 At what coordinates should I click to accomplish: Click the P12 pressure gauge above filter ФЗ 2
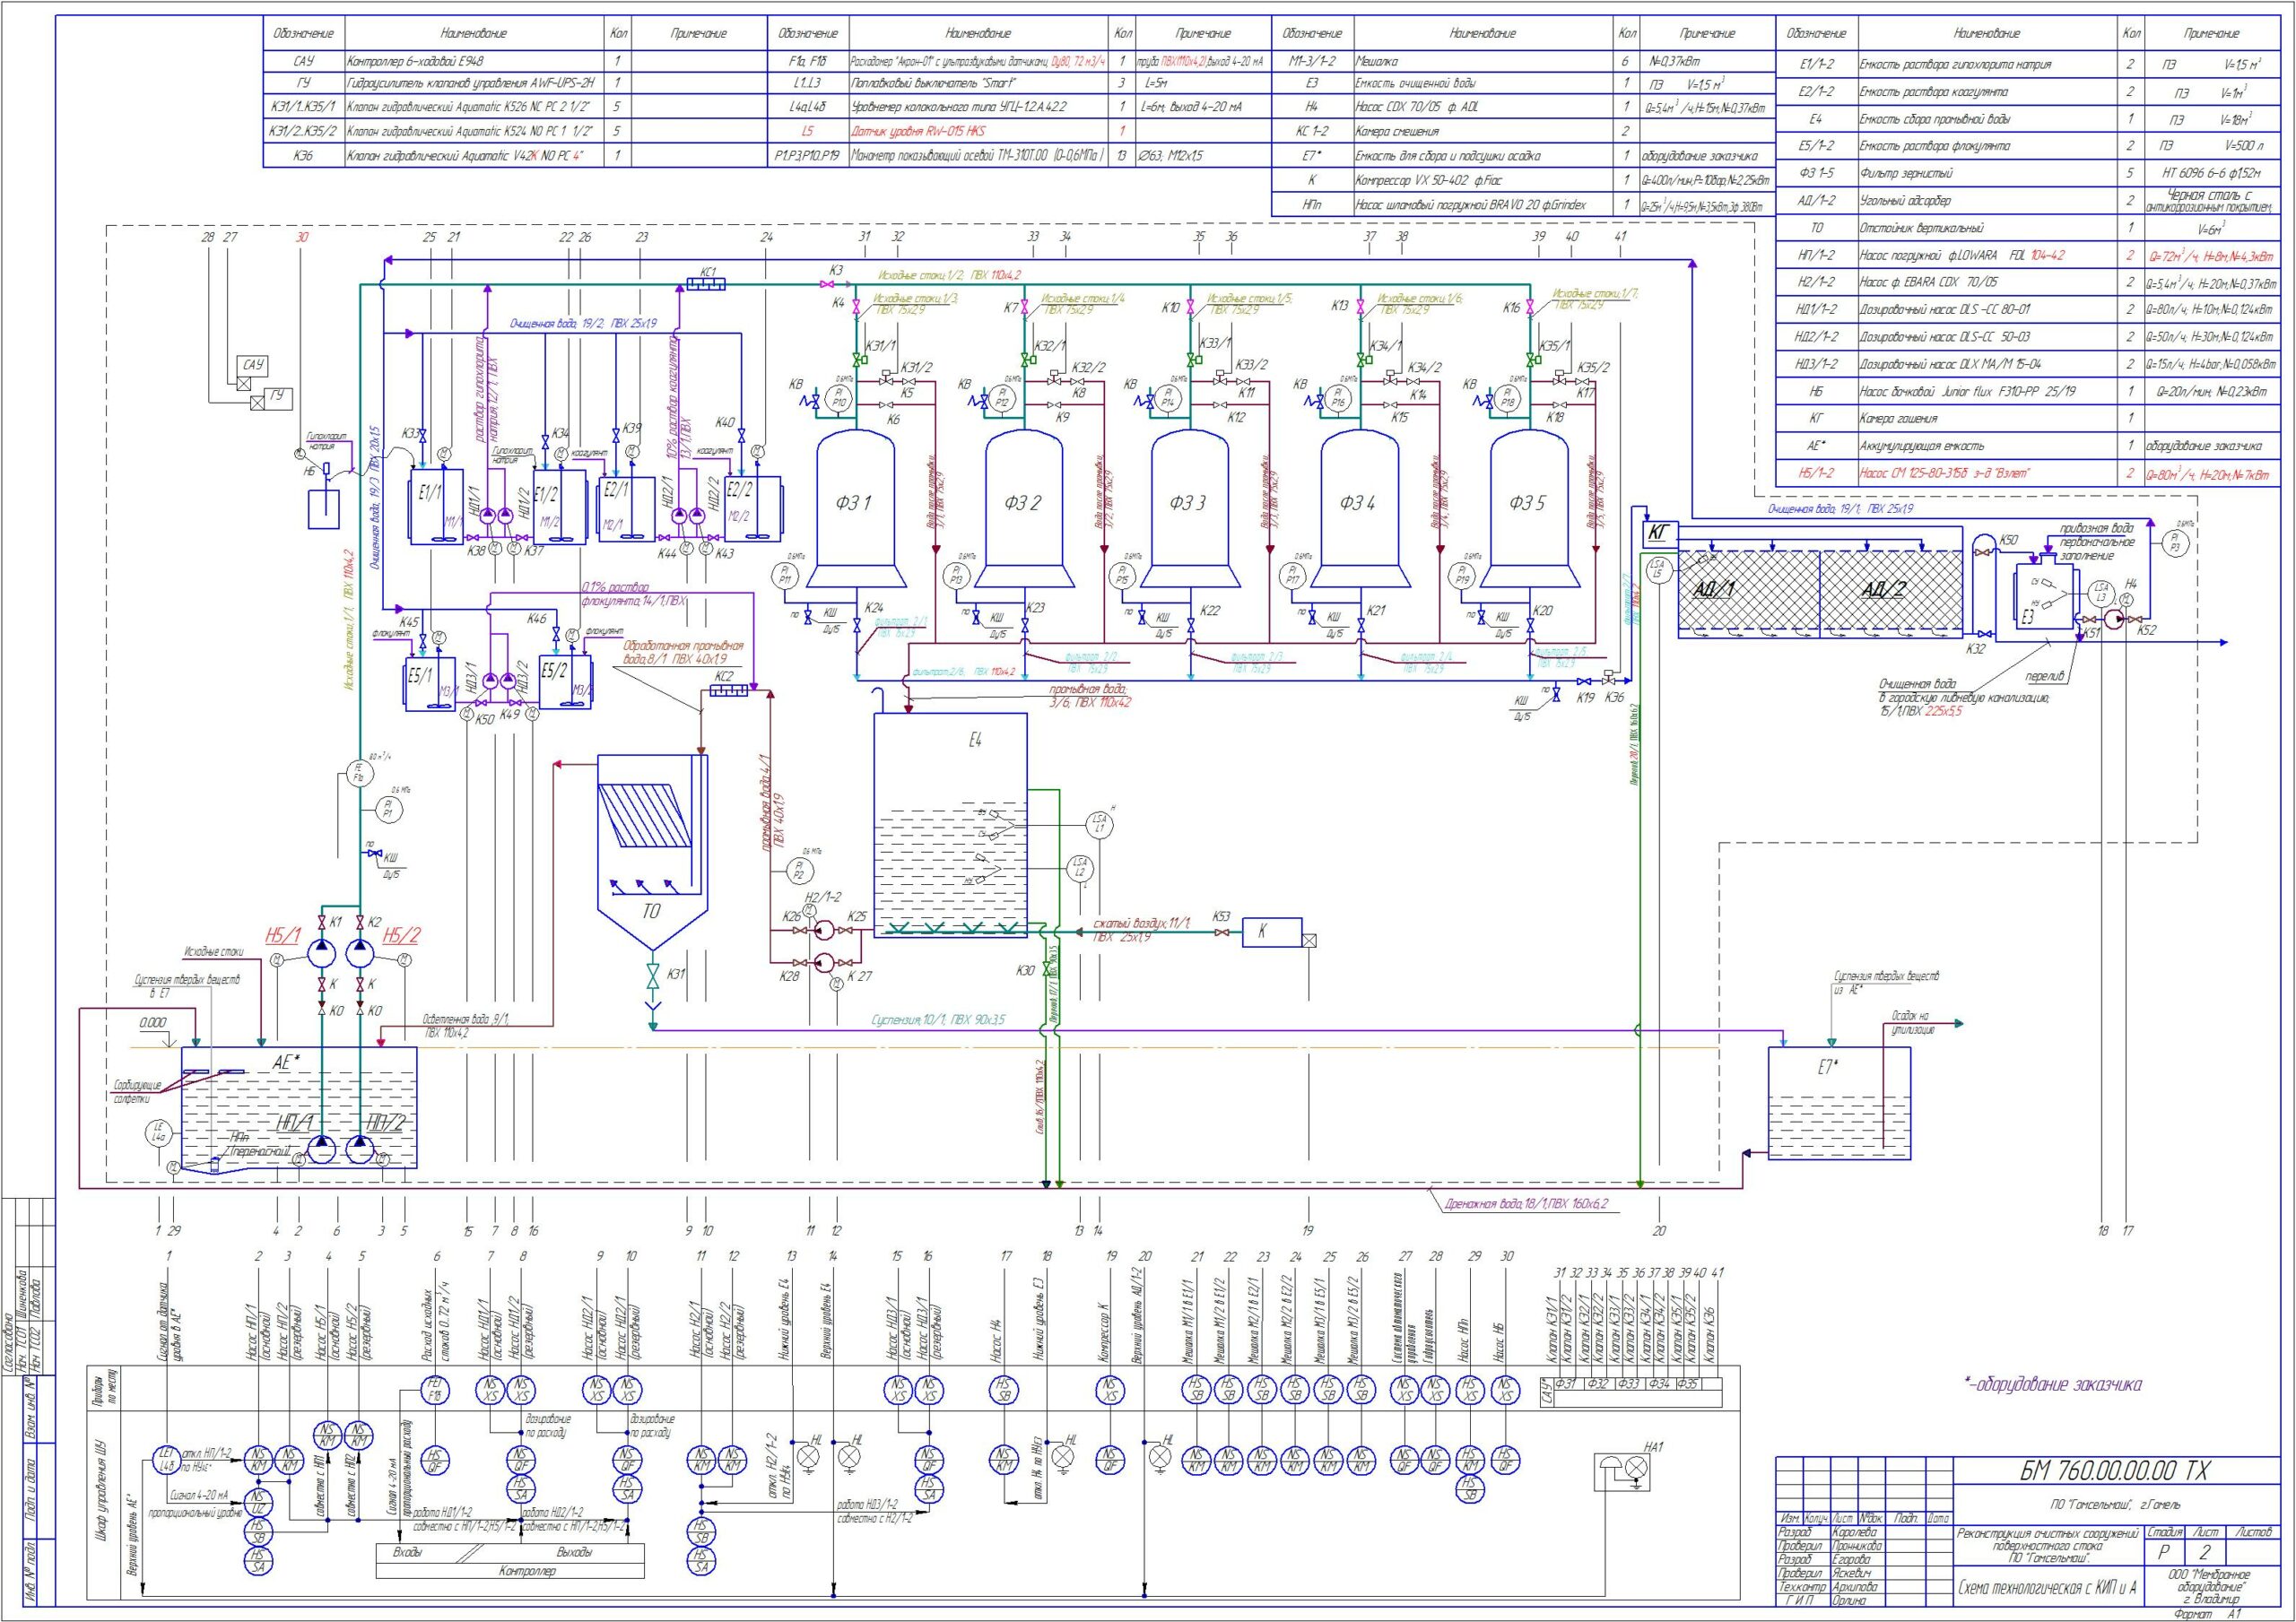(1002, 400)
